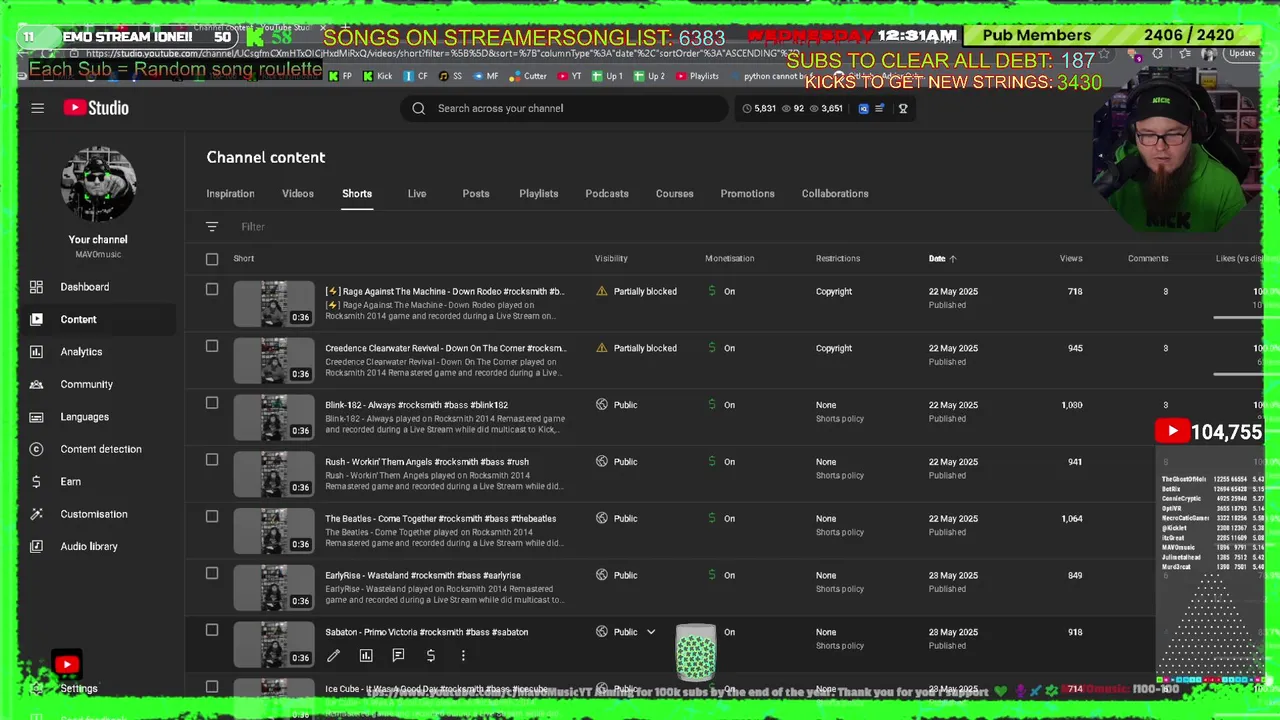Select The Beatles Come Together checkbox

pos(212,517)
